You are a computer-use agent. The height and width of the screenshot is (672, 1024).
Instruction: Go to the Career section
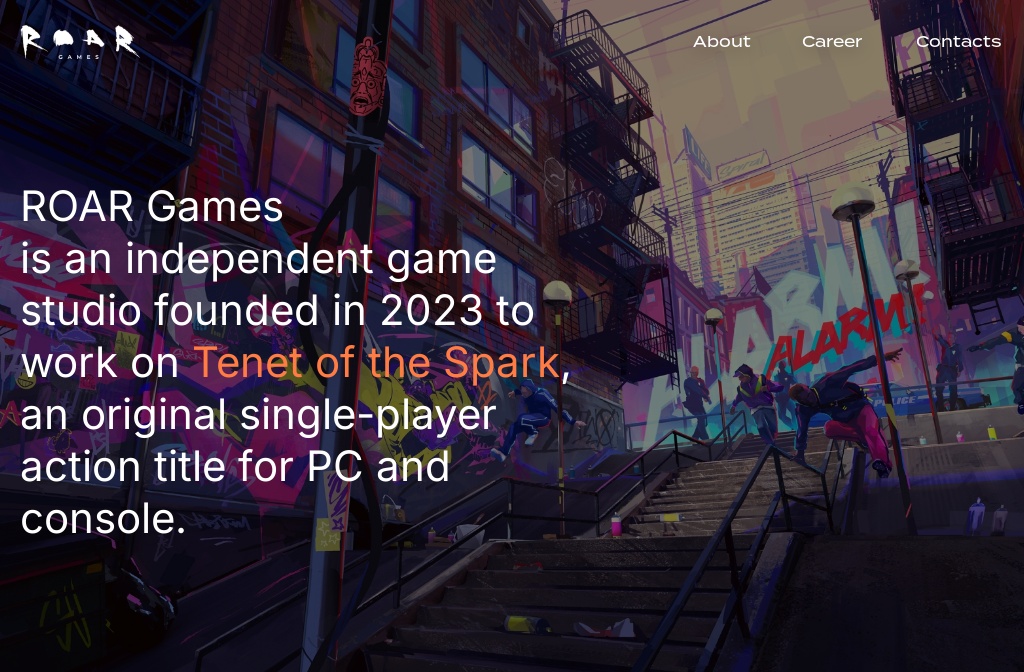click(x=831, y=41)
